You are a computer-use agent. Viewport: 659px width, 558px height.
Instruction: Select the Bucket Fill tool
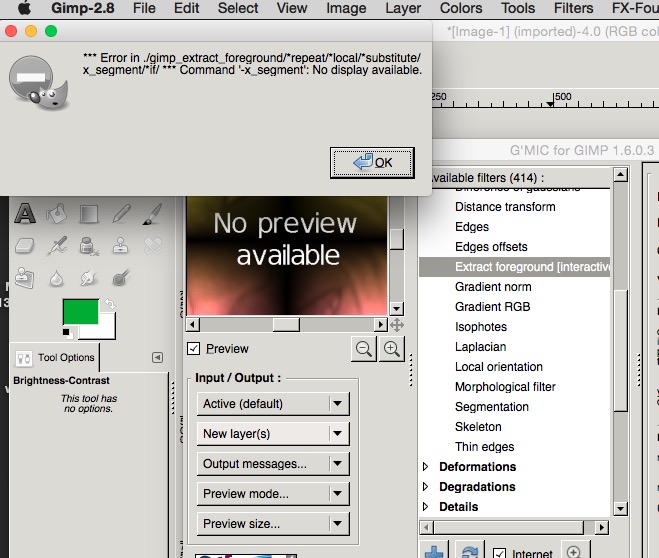coord(57,213)
